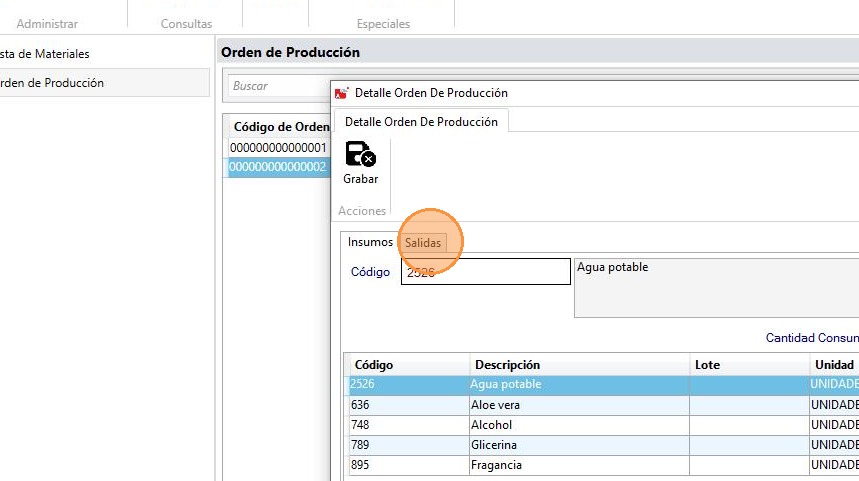
Task: Click the Unidad column header
Action: point(834,365)
